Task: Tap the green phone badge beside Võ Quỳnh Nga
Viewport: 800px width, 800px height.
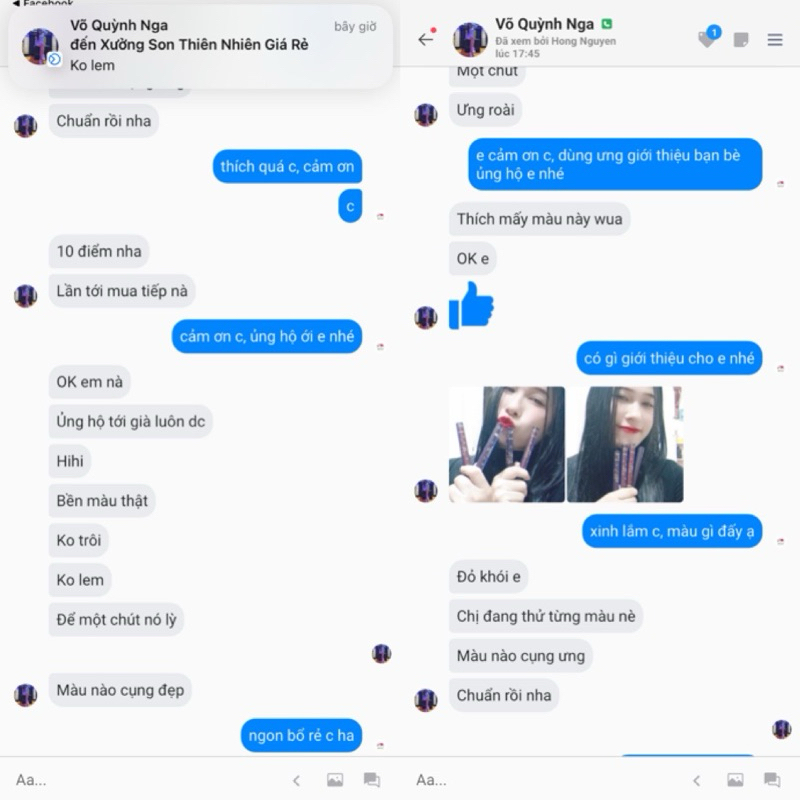Action: [x=607, y=24]
